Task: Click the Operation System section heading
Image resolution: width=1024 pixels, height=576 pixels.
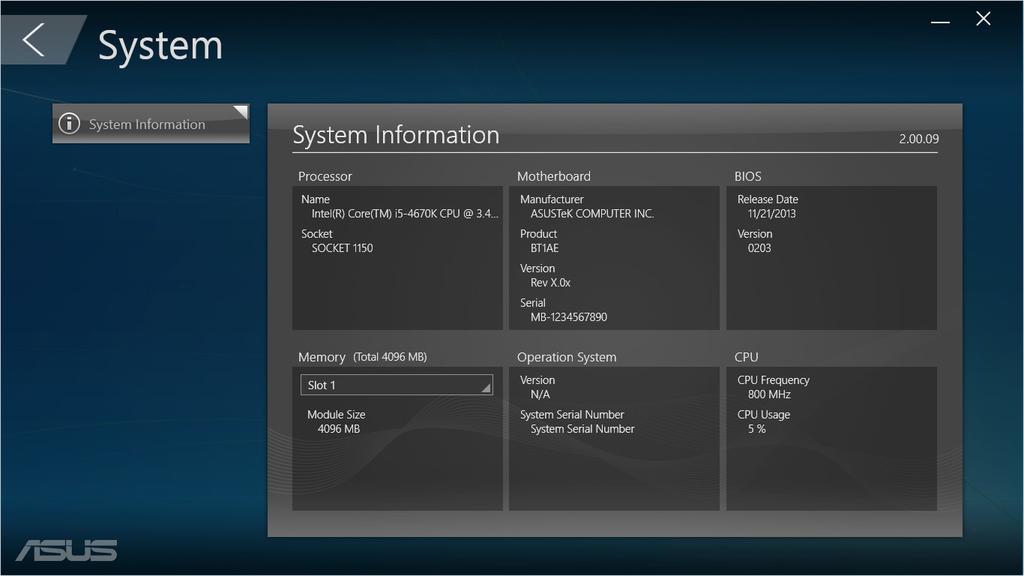Action: pos(567,357)
